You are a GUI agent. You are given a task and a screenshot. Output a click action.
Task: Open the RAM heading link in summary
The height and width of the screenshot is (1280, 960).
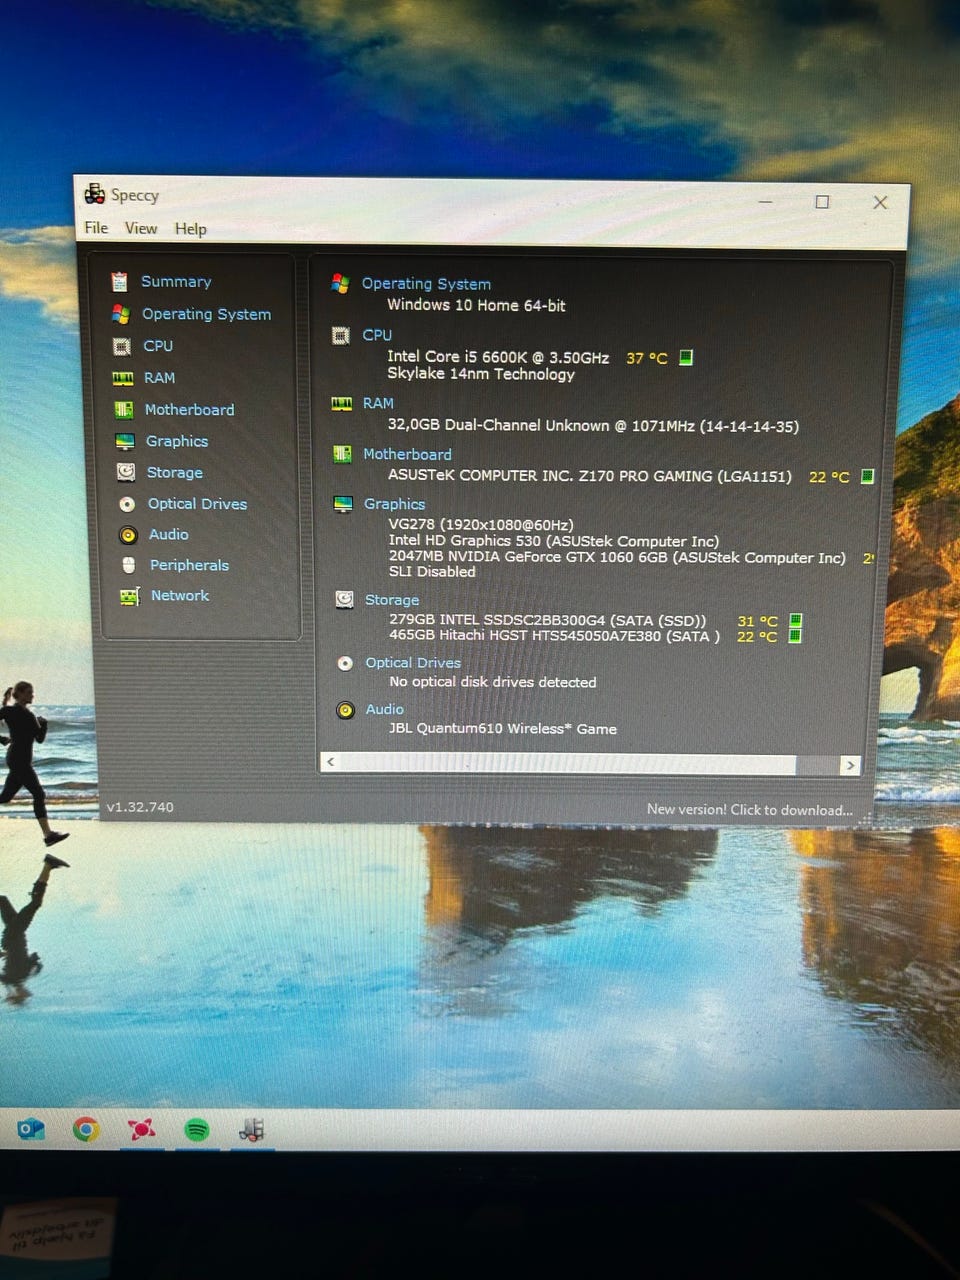point(378,403)
